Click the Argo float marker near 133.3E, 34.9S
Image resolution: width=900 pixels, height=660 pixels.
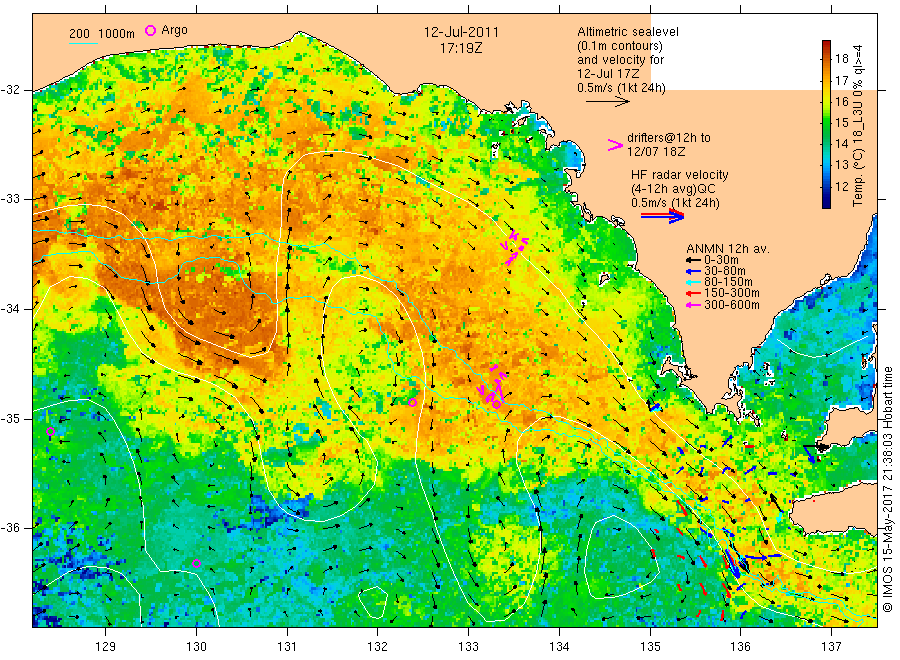[496, 405]
